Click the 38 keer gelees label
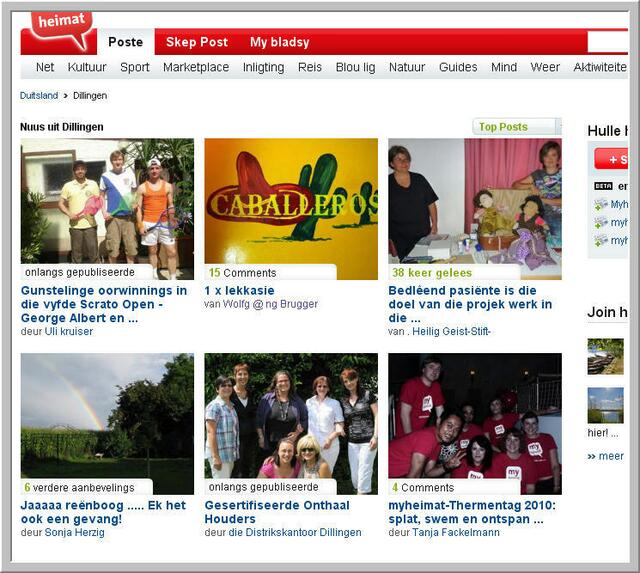The height and width of the screenshot is (573, 640). (x=432, y=273)
